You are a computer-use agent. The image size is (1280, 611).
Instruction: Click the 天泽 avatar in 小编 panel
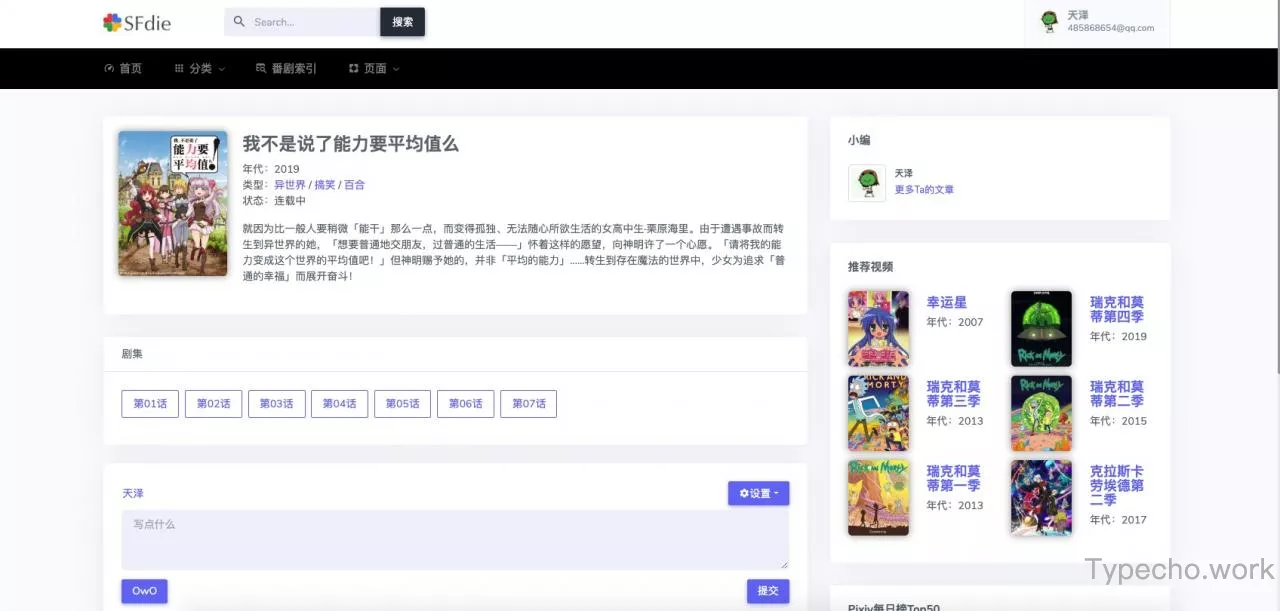(x=866, y=182)
